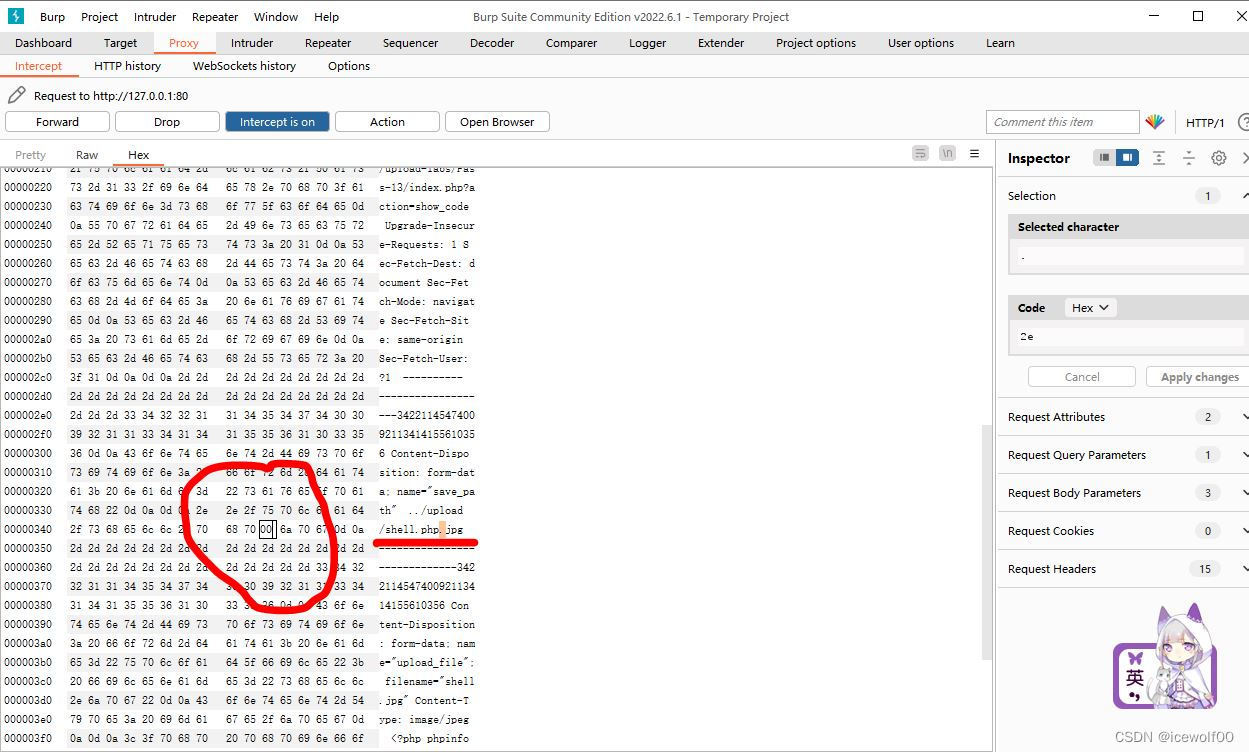
Task: Click the Burp Suite logo icon
Action: (x=16, y=16)
